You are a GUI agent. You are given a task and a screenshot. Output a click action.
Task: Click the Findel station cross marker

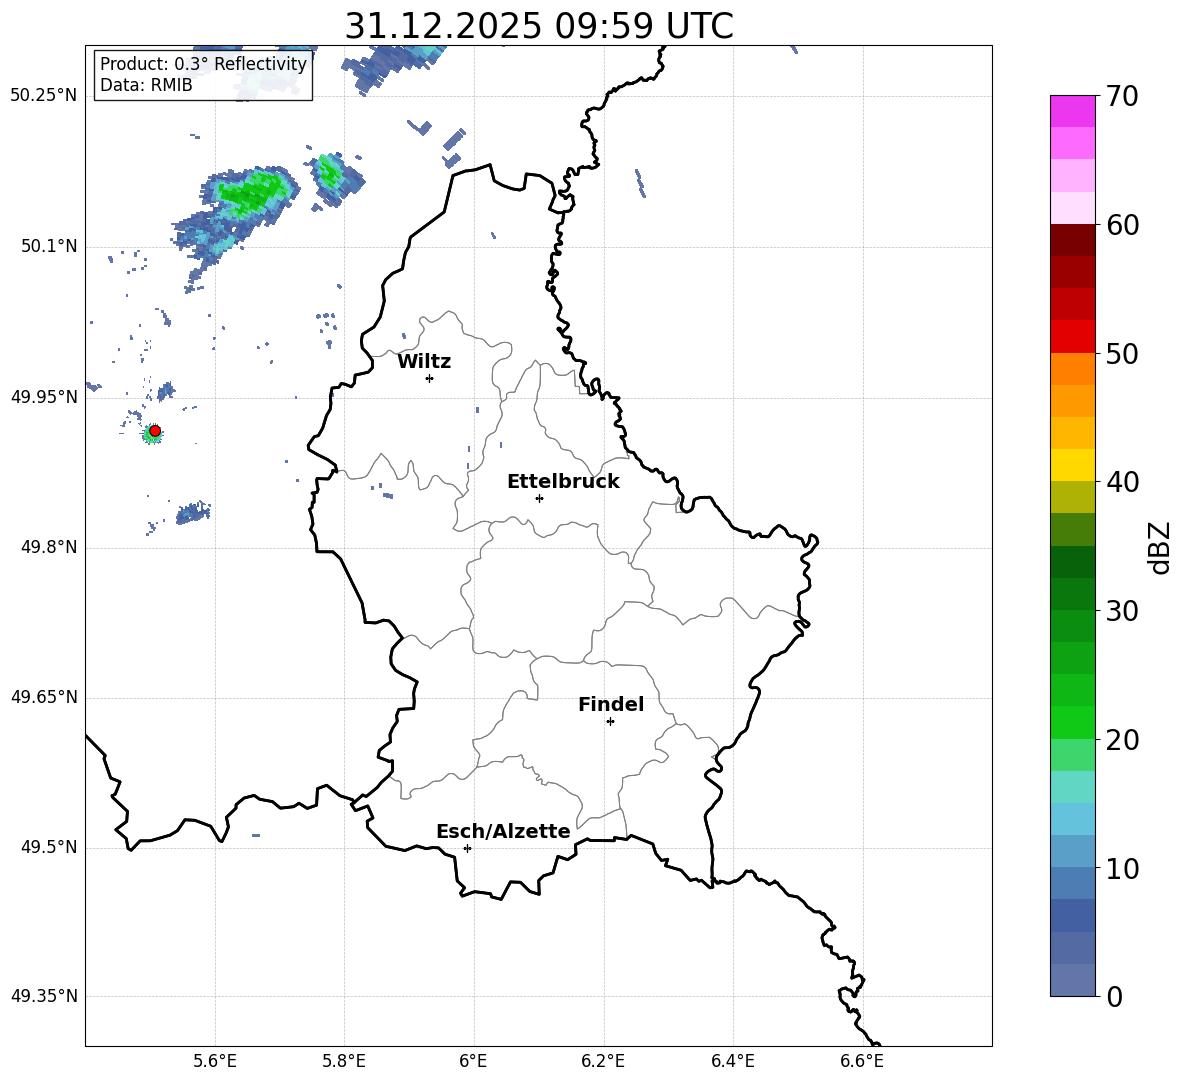tap(610, 722)
